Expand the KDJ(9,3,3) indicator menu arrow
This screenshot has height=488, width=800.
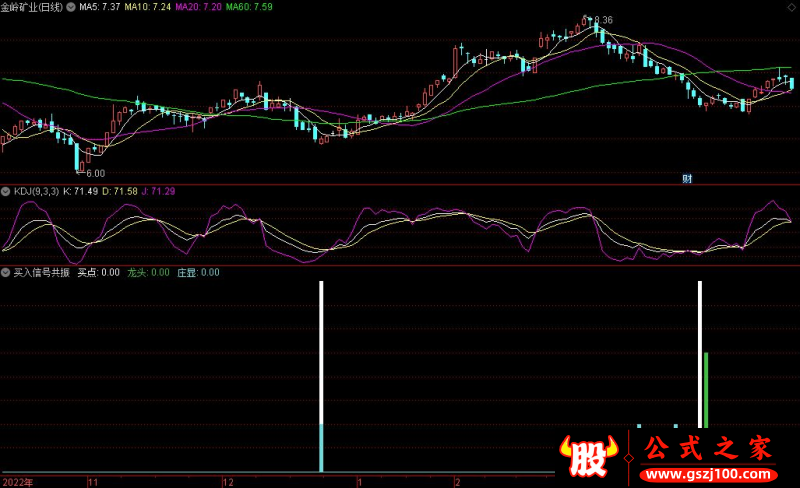tap(6, 191)
